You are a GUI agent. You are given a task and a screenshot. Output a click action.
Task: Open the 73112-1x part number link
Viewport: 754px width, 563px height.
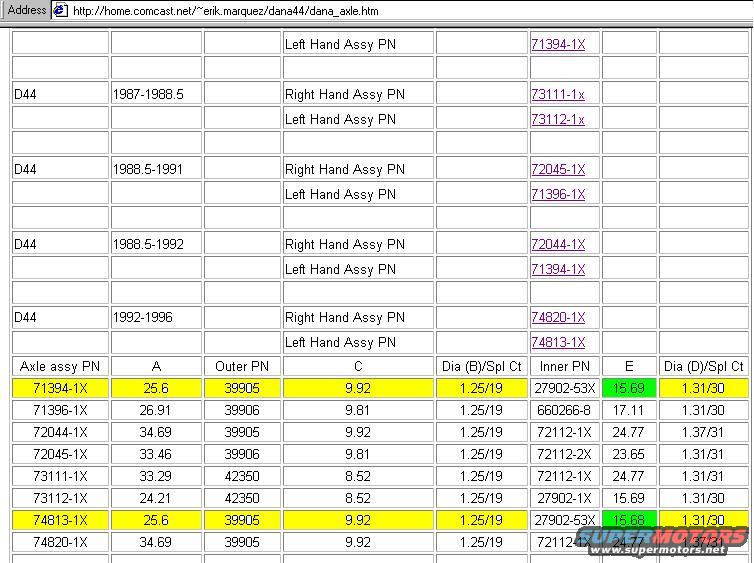pyautogui.click(x=557, y=119)
